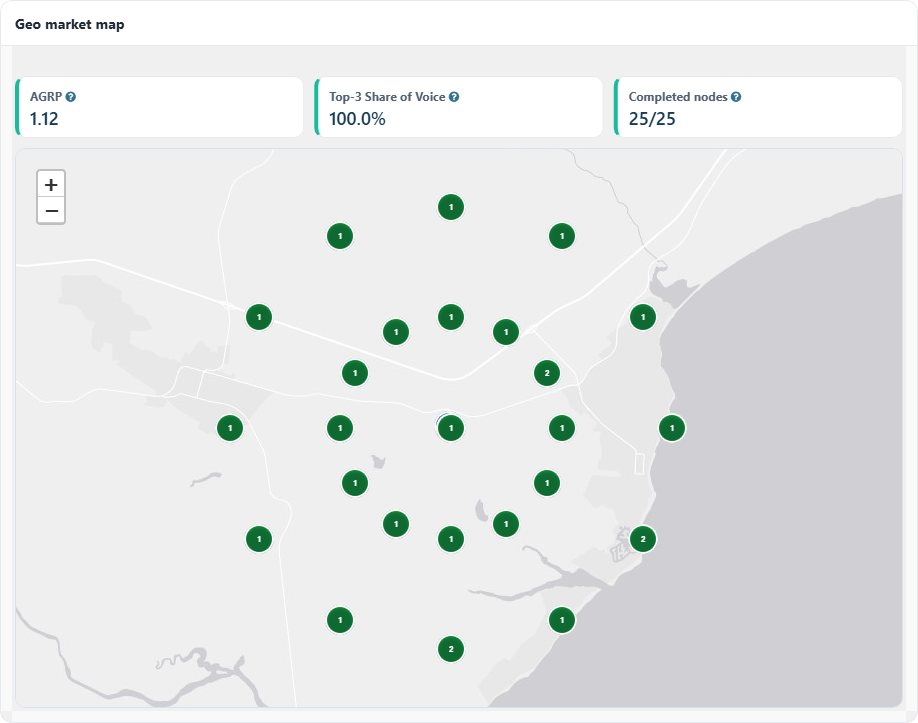Open the rank 2 marker on the coastline
Image resolution: width=918 pixels, height=723 pixels.
click(x=643, y=539)
